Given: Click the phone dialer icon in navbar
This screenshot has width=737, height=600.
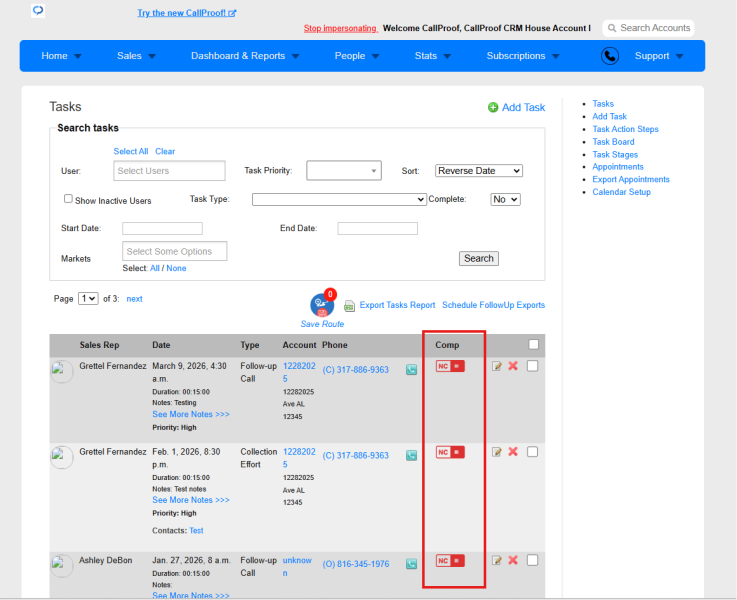Looking at the screenshot, I should [610, 56].
